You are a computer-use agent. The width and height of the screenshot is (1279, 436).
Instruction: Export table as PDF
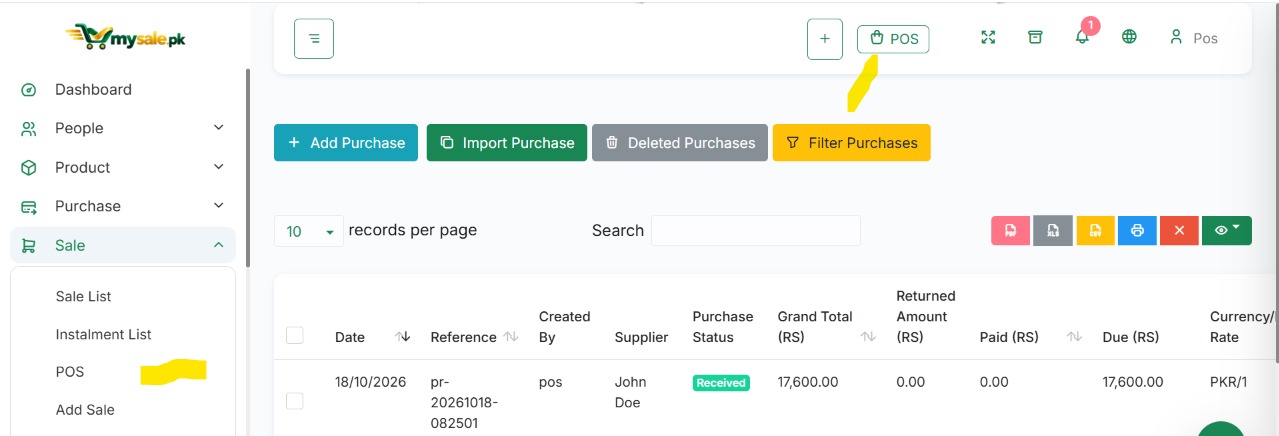1011,230
